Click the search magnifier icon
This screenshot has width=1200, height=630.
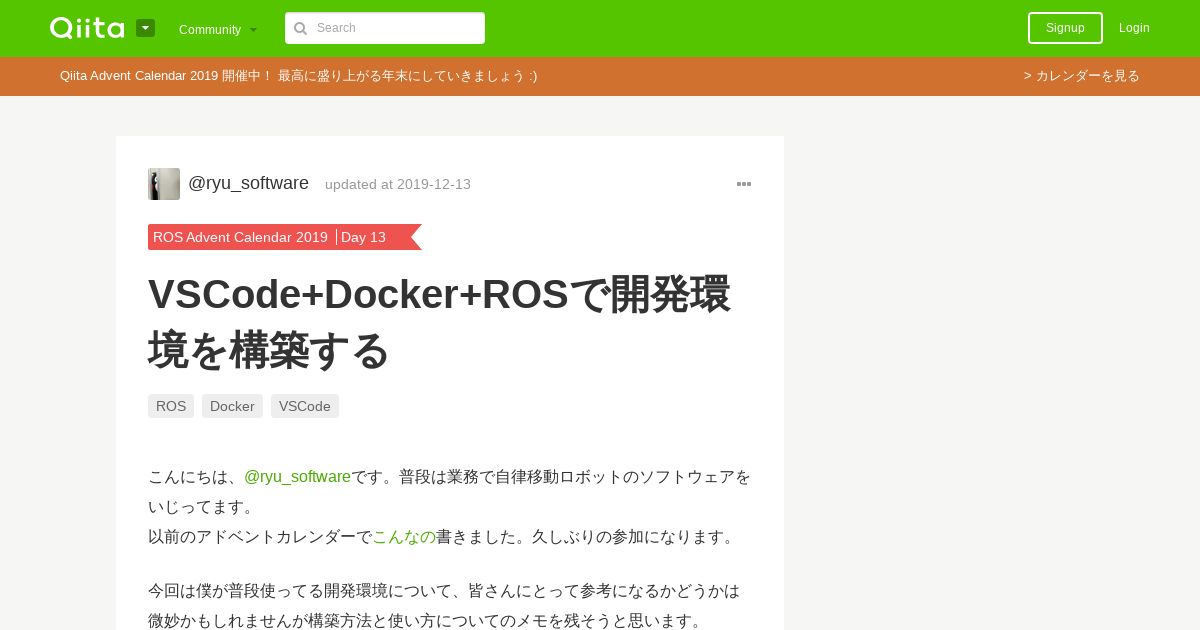pos(300,28)
